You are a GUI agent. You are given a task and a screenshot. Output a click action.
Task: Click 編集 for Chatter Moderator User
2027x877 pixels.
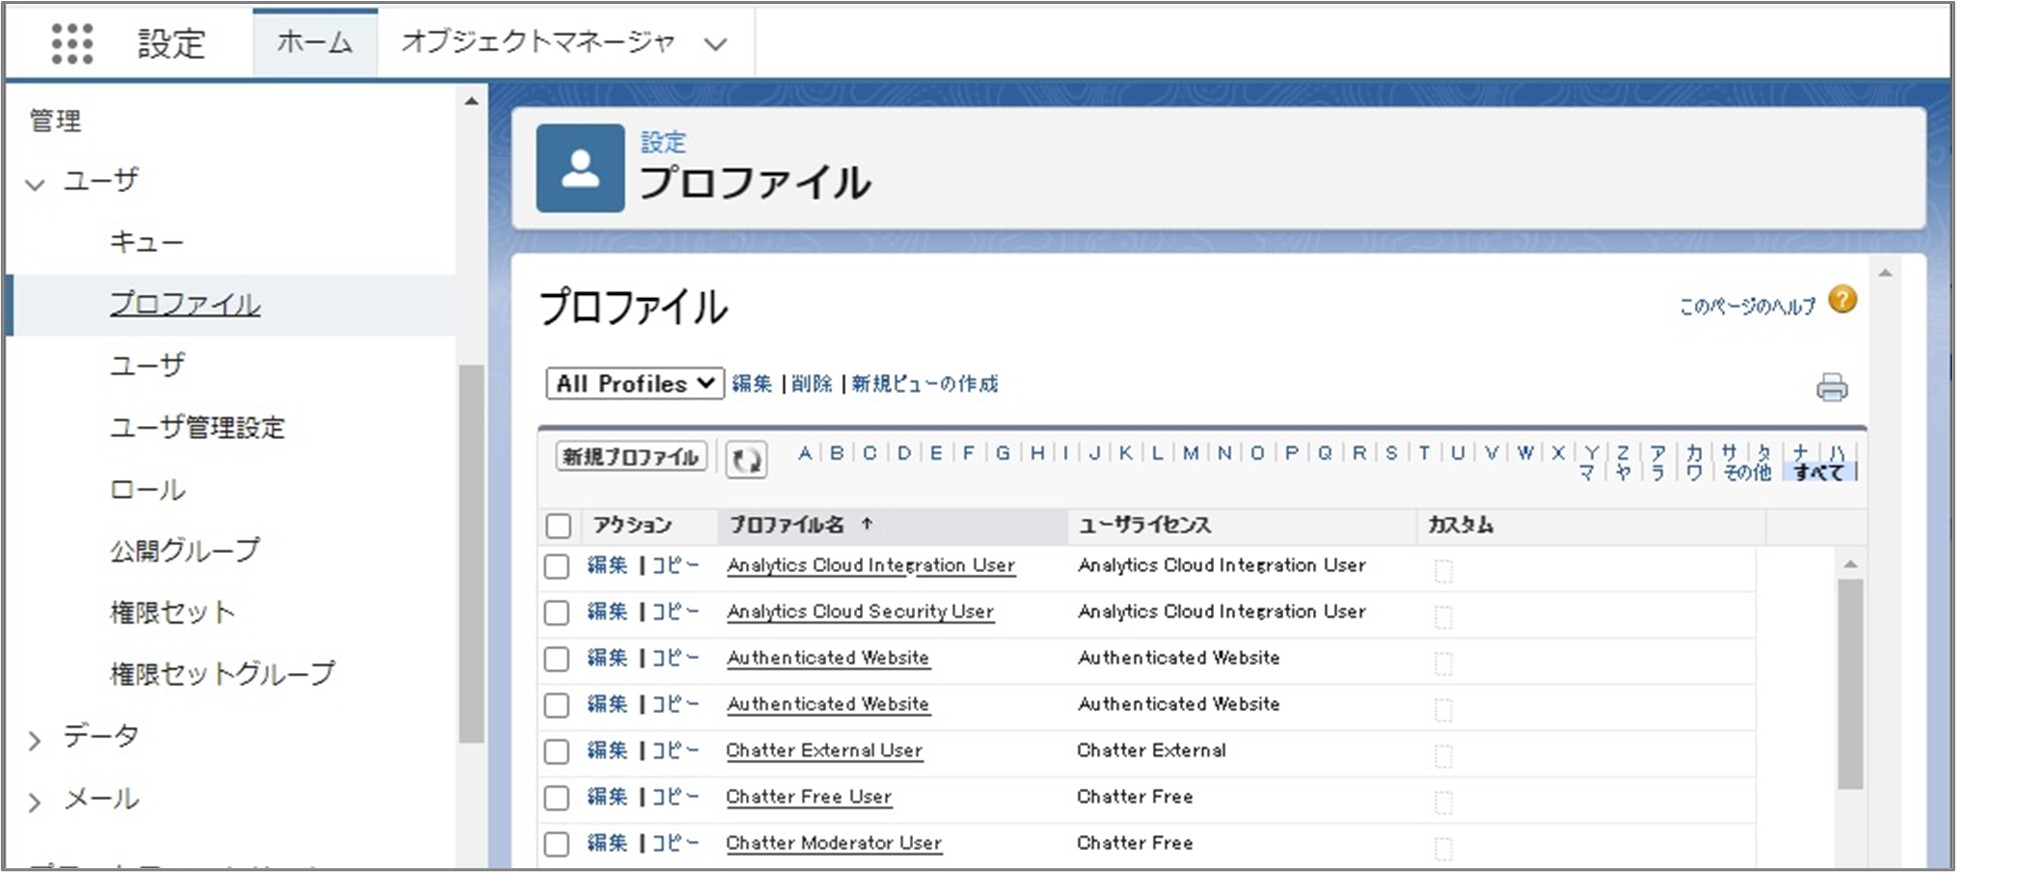(x=607, y=842)
